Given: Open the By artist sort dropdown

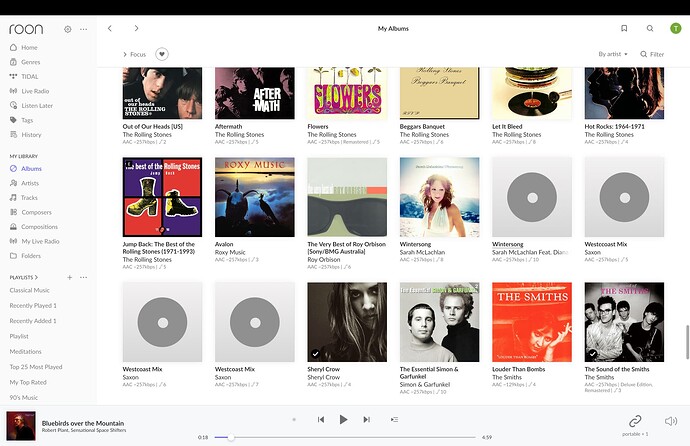Looking at the screenshot, I should pyautogui.click(x=613, y=54).
